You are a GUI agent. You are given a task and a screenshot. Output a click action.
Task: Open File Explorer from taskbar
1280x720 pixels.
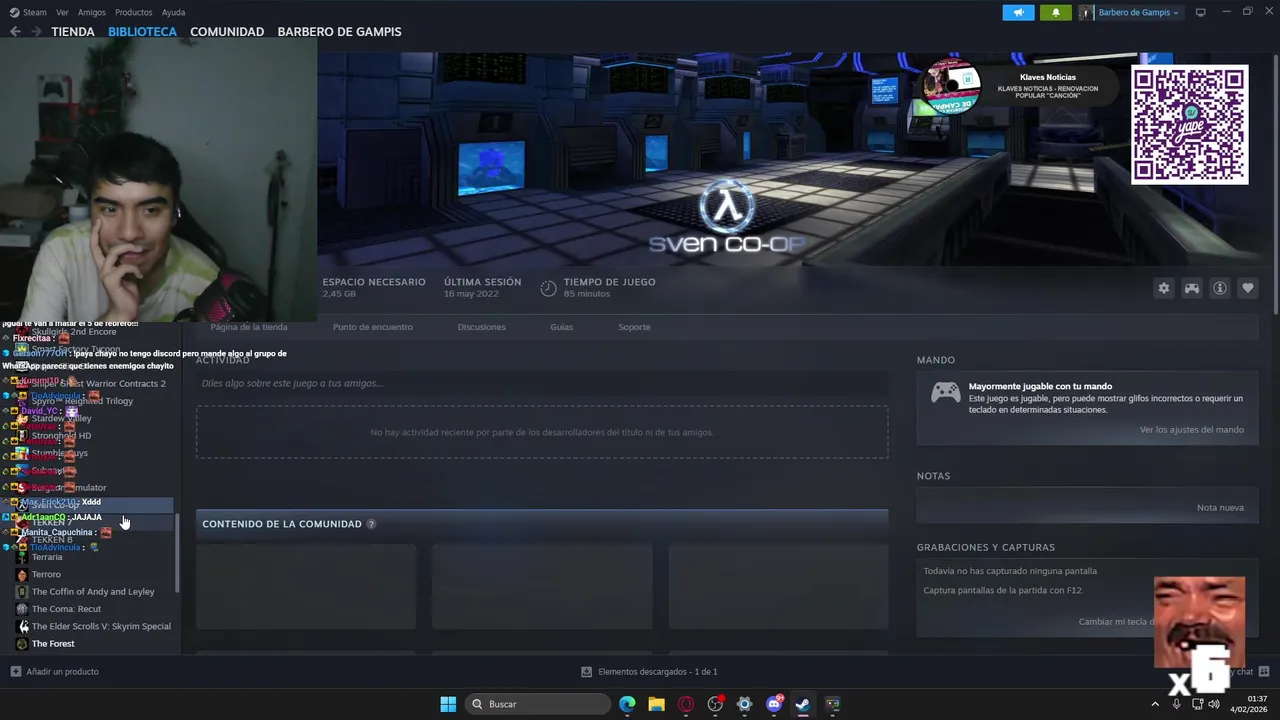point(657,704)
